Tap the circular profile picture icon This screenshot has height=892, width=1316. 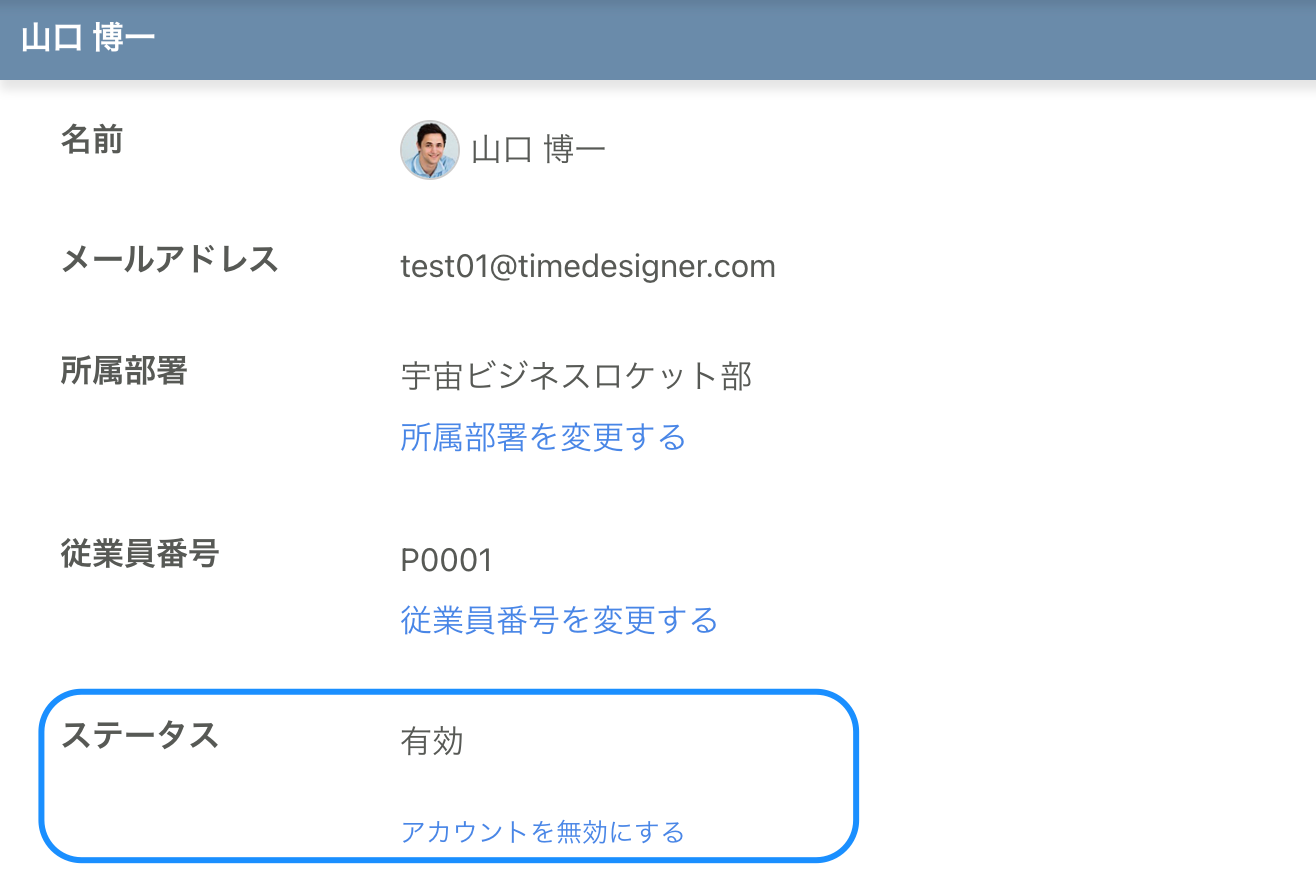click(x=429, y=150)
